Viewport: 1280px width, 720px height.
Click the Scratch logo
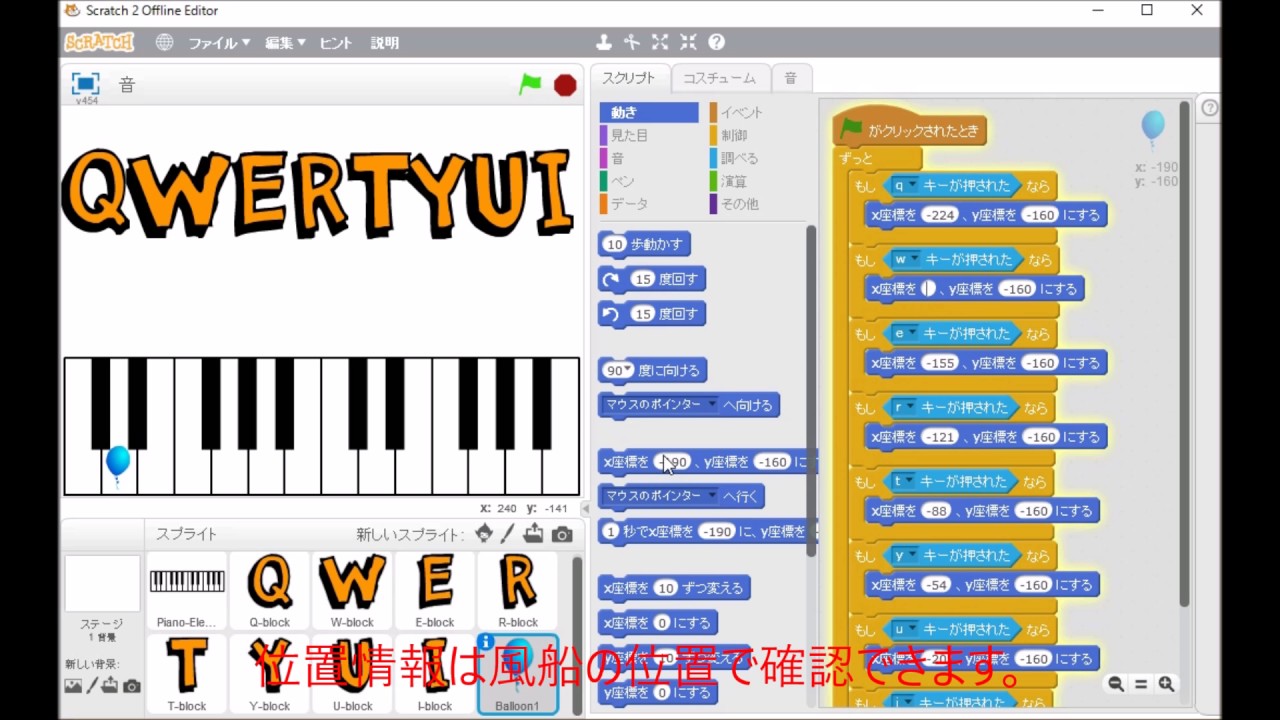99,42
